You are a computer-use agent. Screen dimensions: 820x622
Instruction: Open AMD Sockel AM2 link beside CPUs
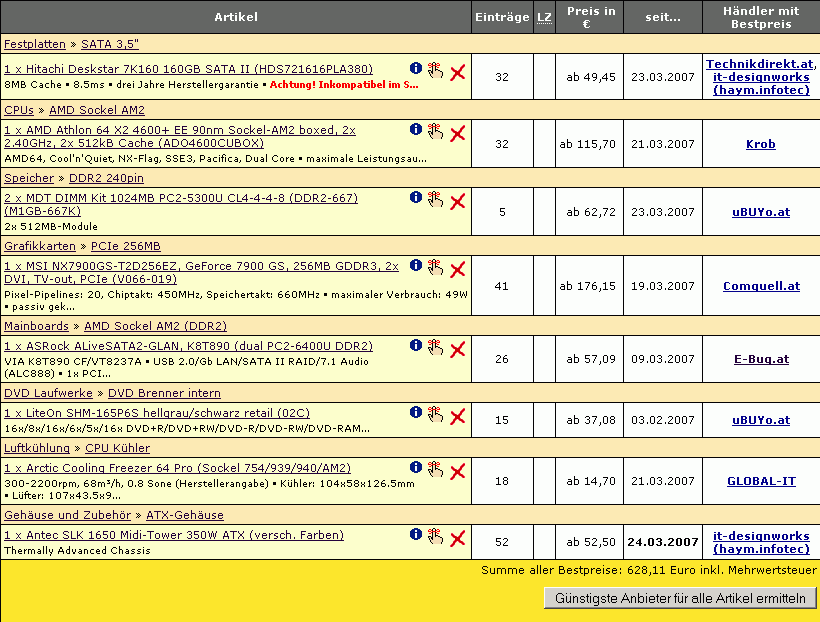pyautogui.click(x=97, y=110)
